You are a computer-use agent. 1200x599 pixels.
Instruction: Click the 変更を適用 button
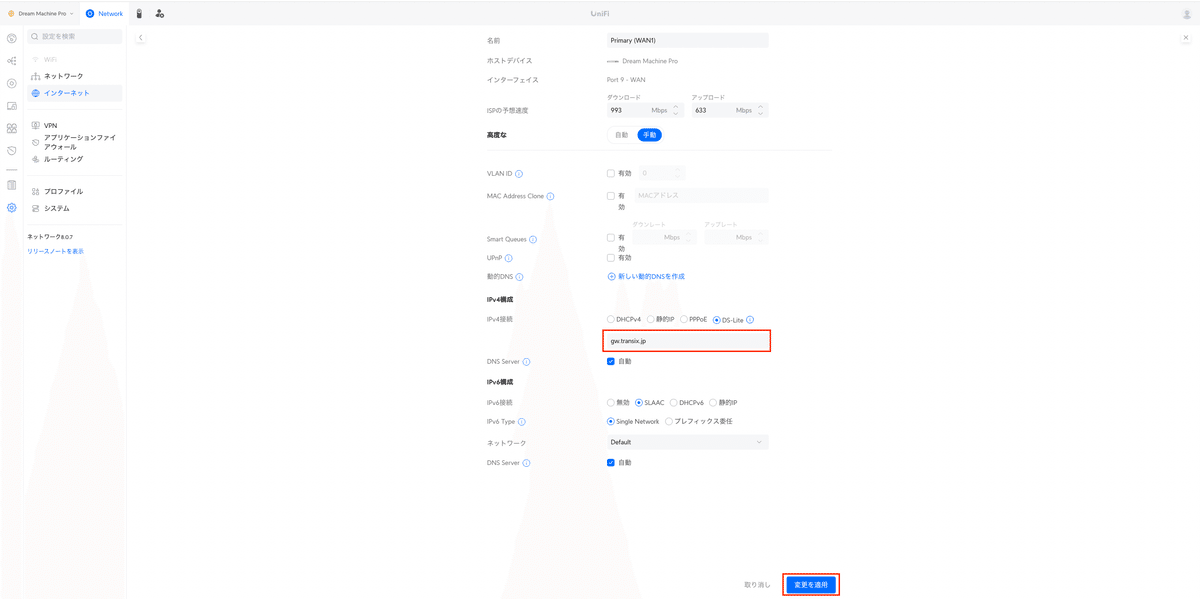coord(811,585)
